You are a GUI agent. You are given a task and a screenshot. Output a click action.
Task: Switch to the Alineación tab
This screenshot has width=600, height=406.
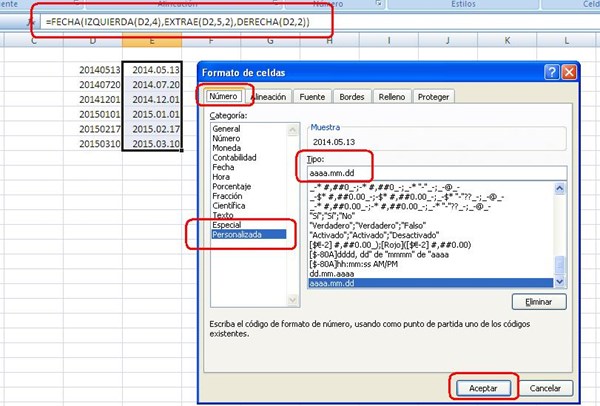[265, 96]
